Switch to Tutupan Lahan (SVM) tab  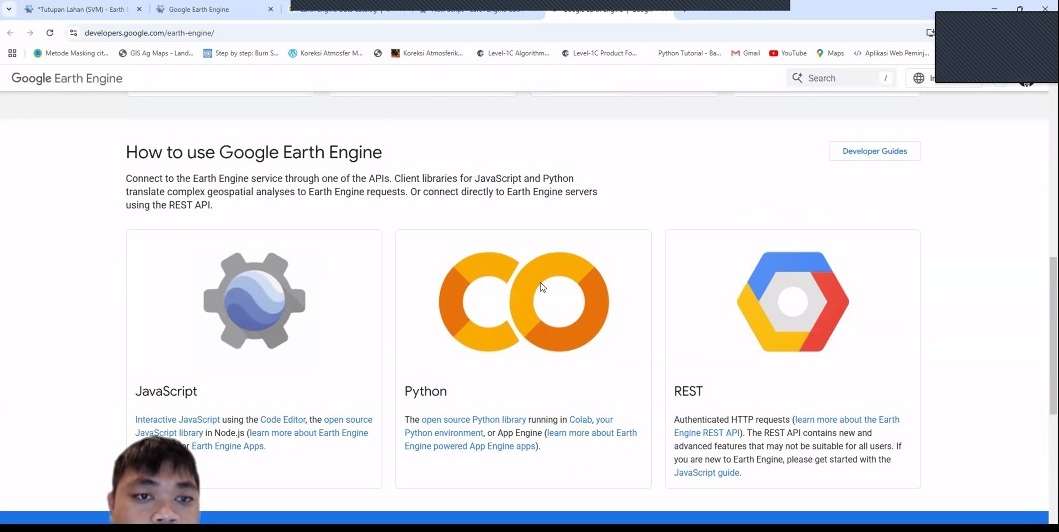[x=81, y=9]
